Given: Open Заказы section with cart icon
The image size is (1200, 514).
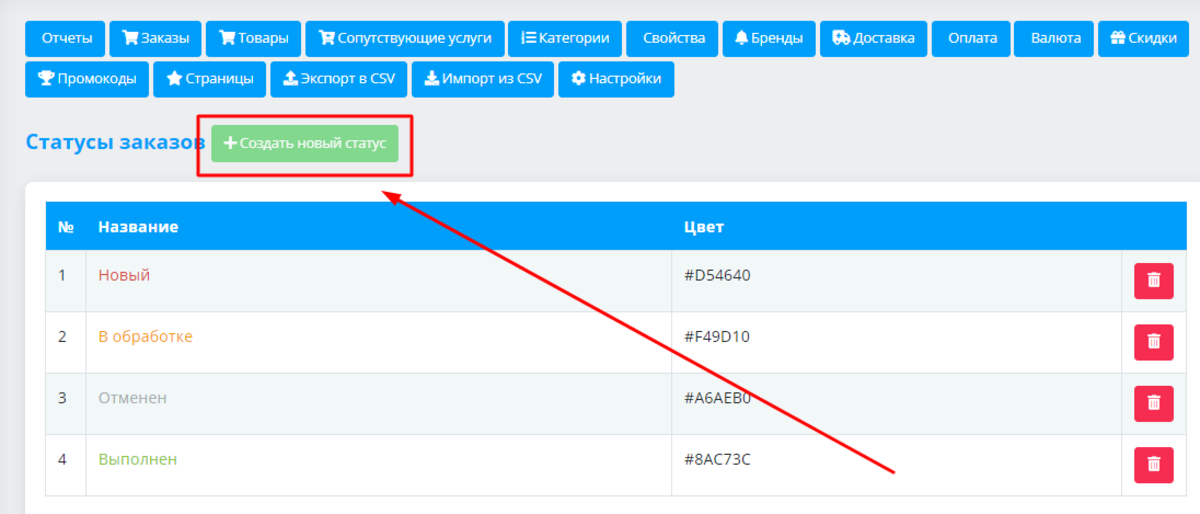Looking at the screenshot, I should pos(155,39).
